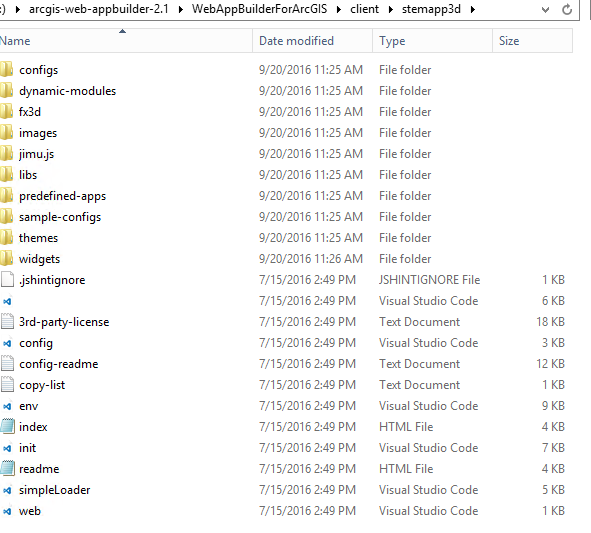Select the themes folder name

click(38, 238)
